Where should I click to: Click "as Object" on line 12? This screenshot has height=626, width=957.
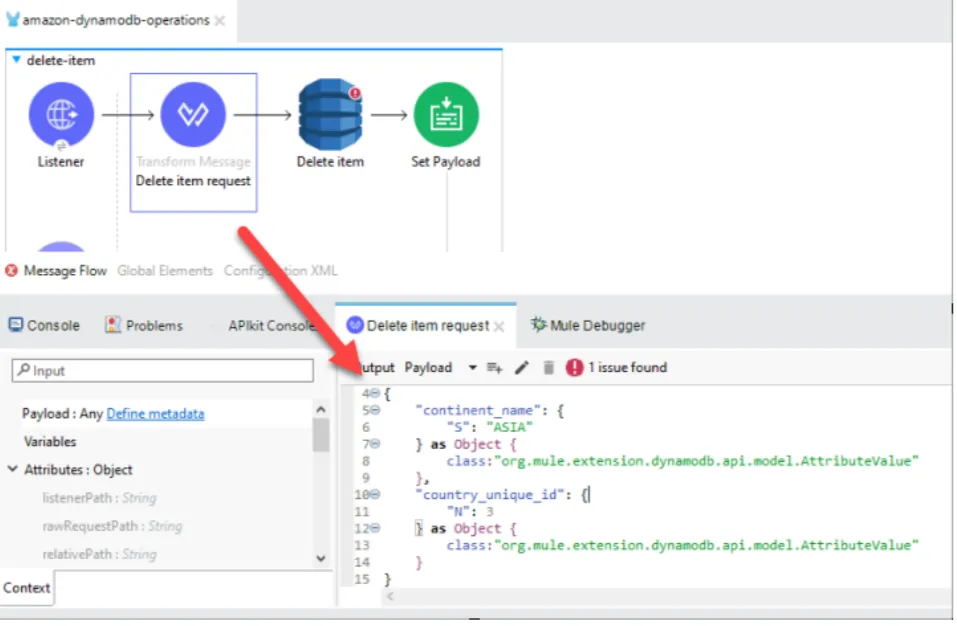(466, 528)
